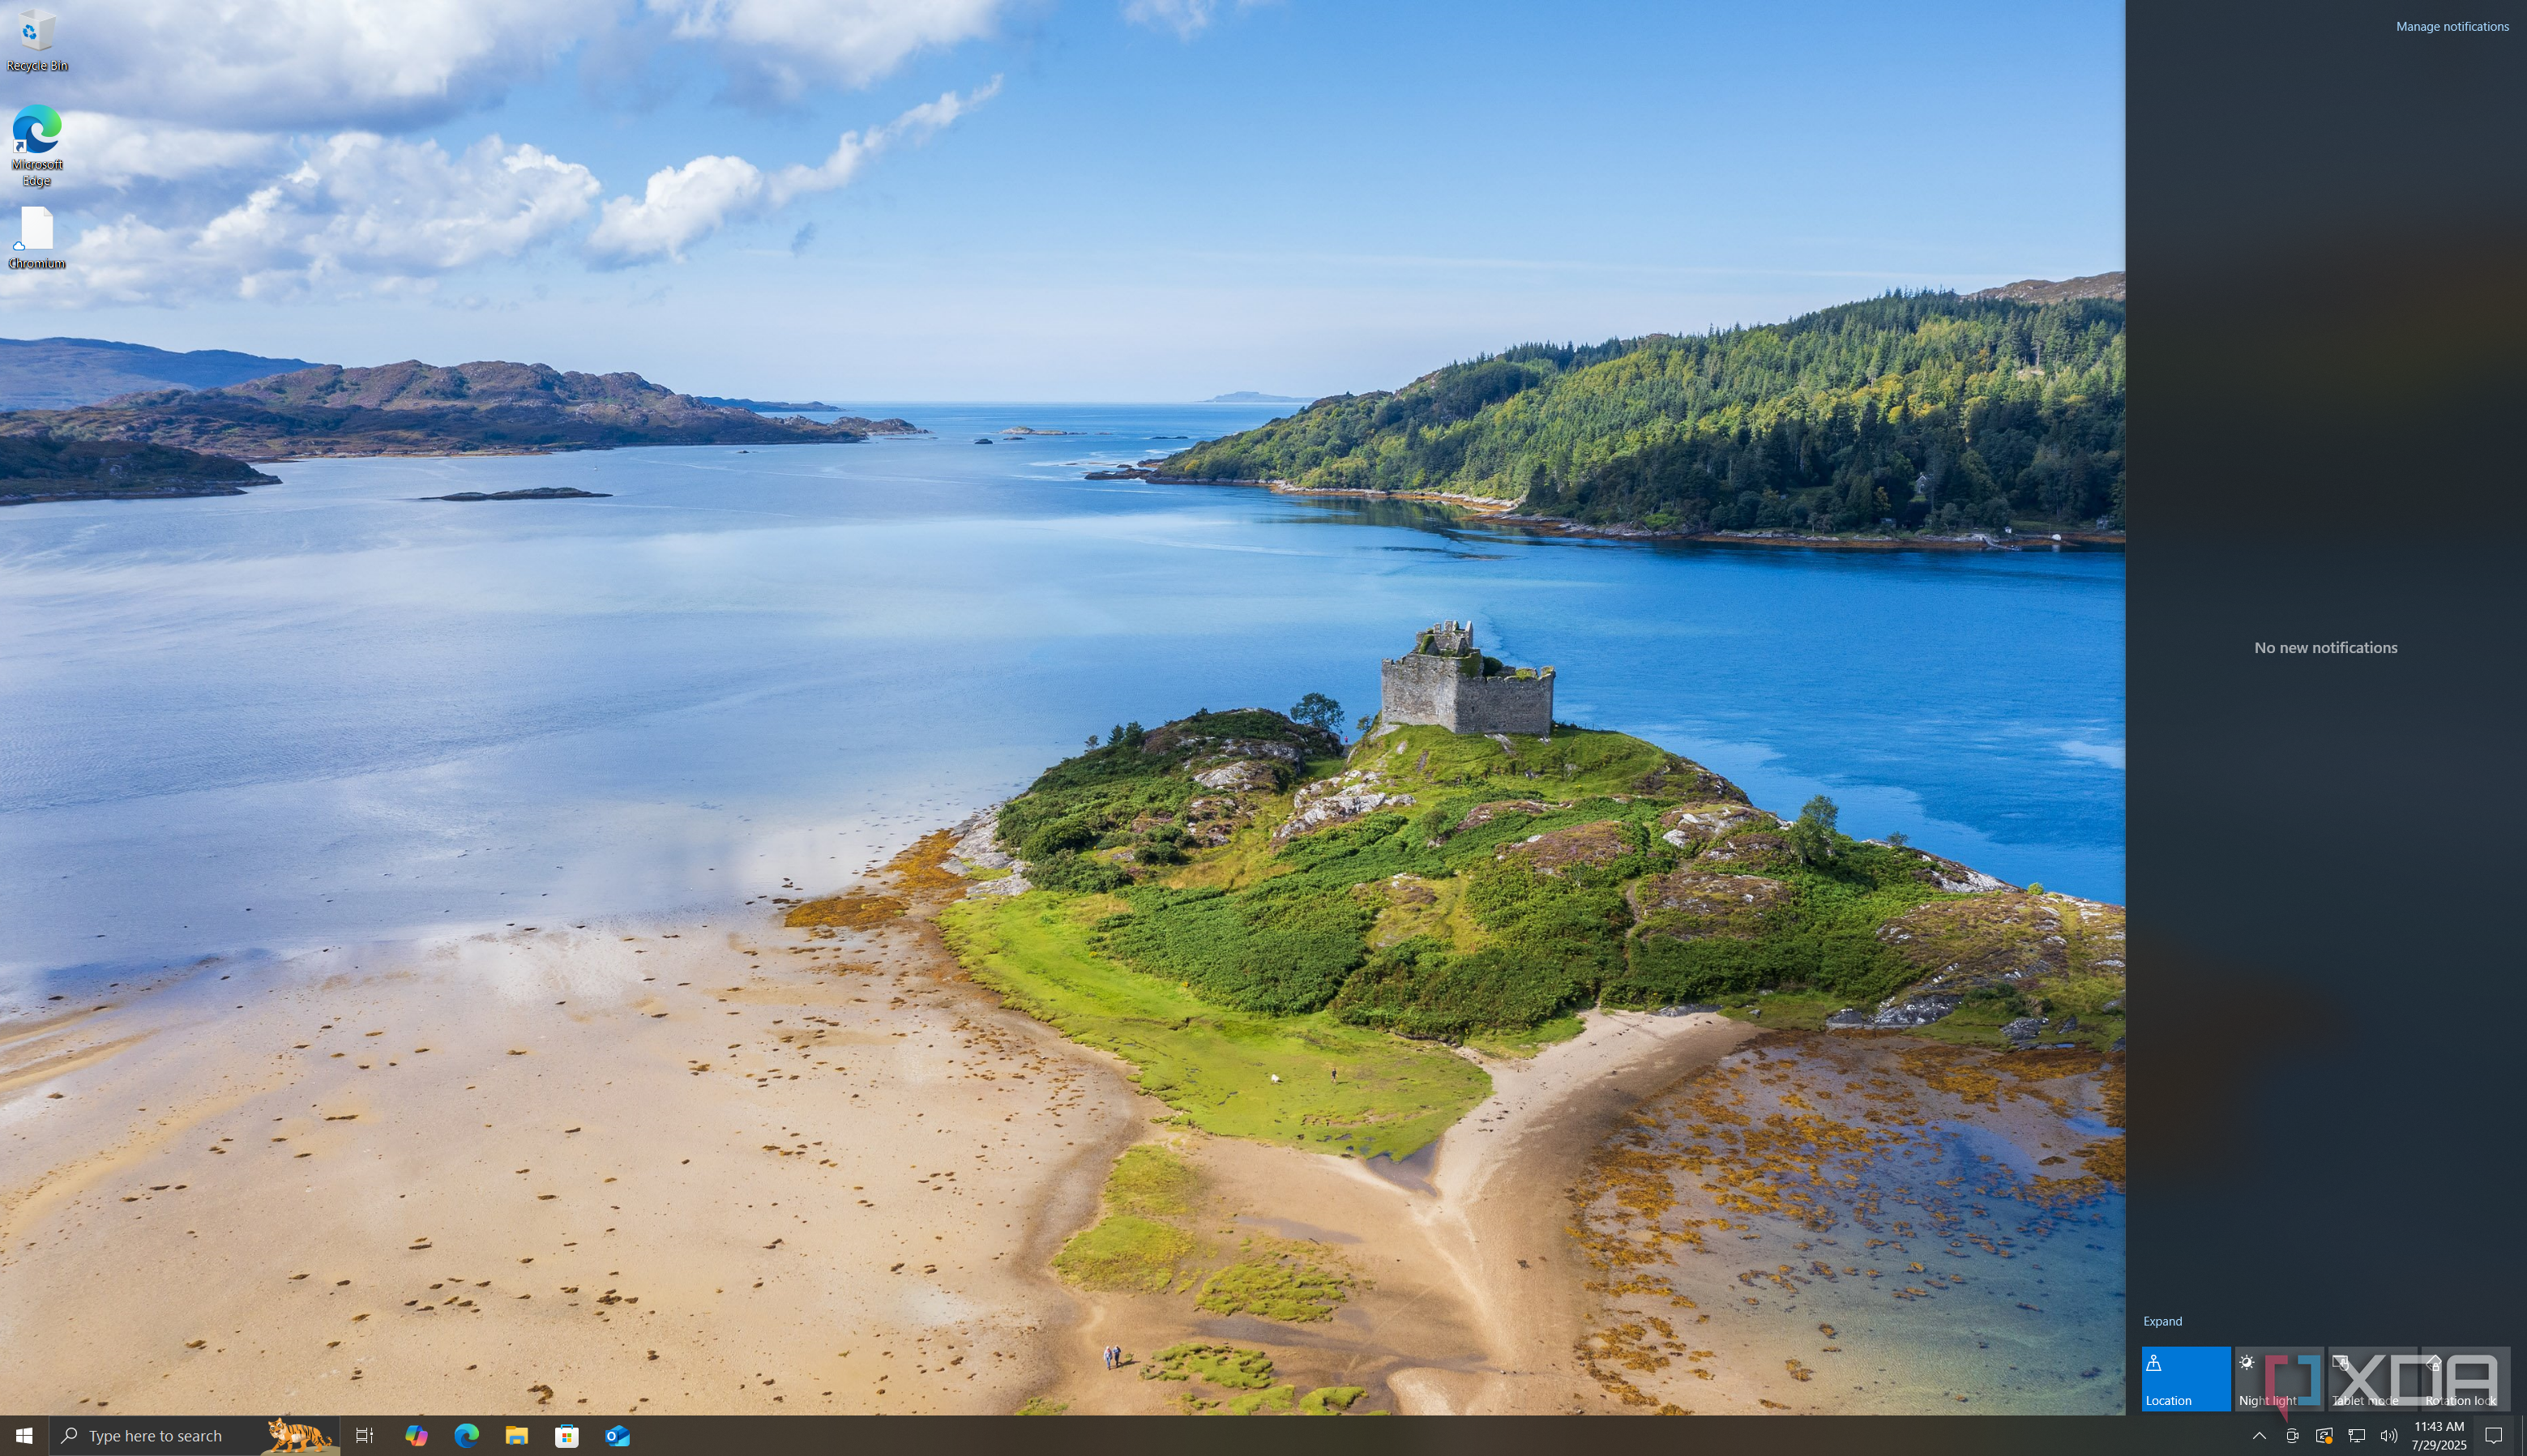This screenshot has height=1456, width=2527.
Task: Turn off the Location quick action
Action: pyautogui.click(x=2185, y=1379)
